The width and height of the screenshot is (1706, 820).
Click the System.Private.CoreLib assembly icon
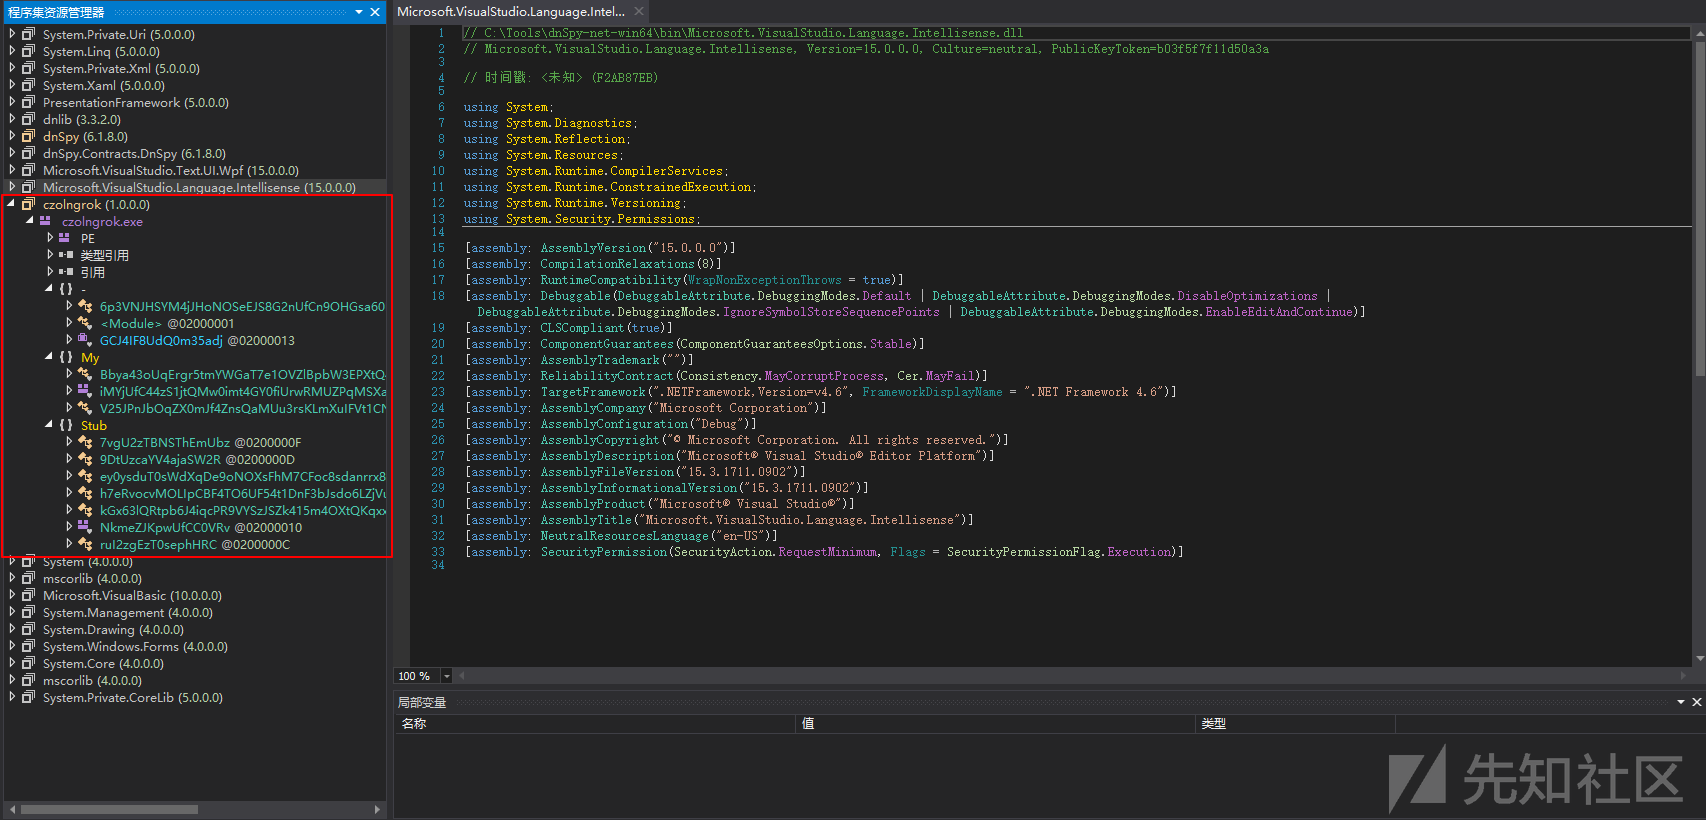(29, 697)
